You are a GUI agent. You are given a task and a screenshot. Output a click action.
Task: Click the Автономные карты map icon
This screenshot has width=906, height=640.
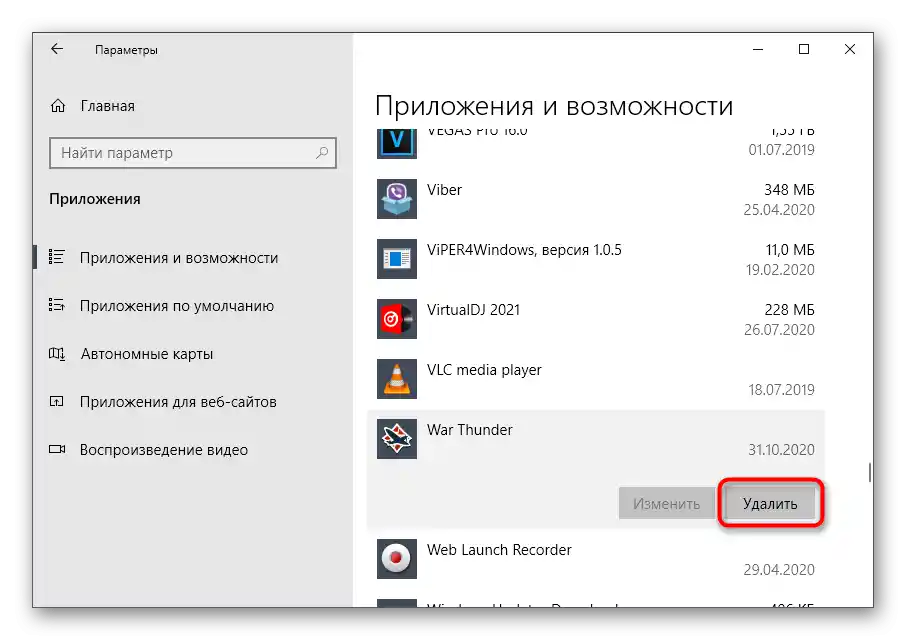coord(57,353)
